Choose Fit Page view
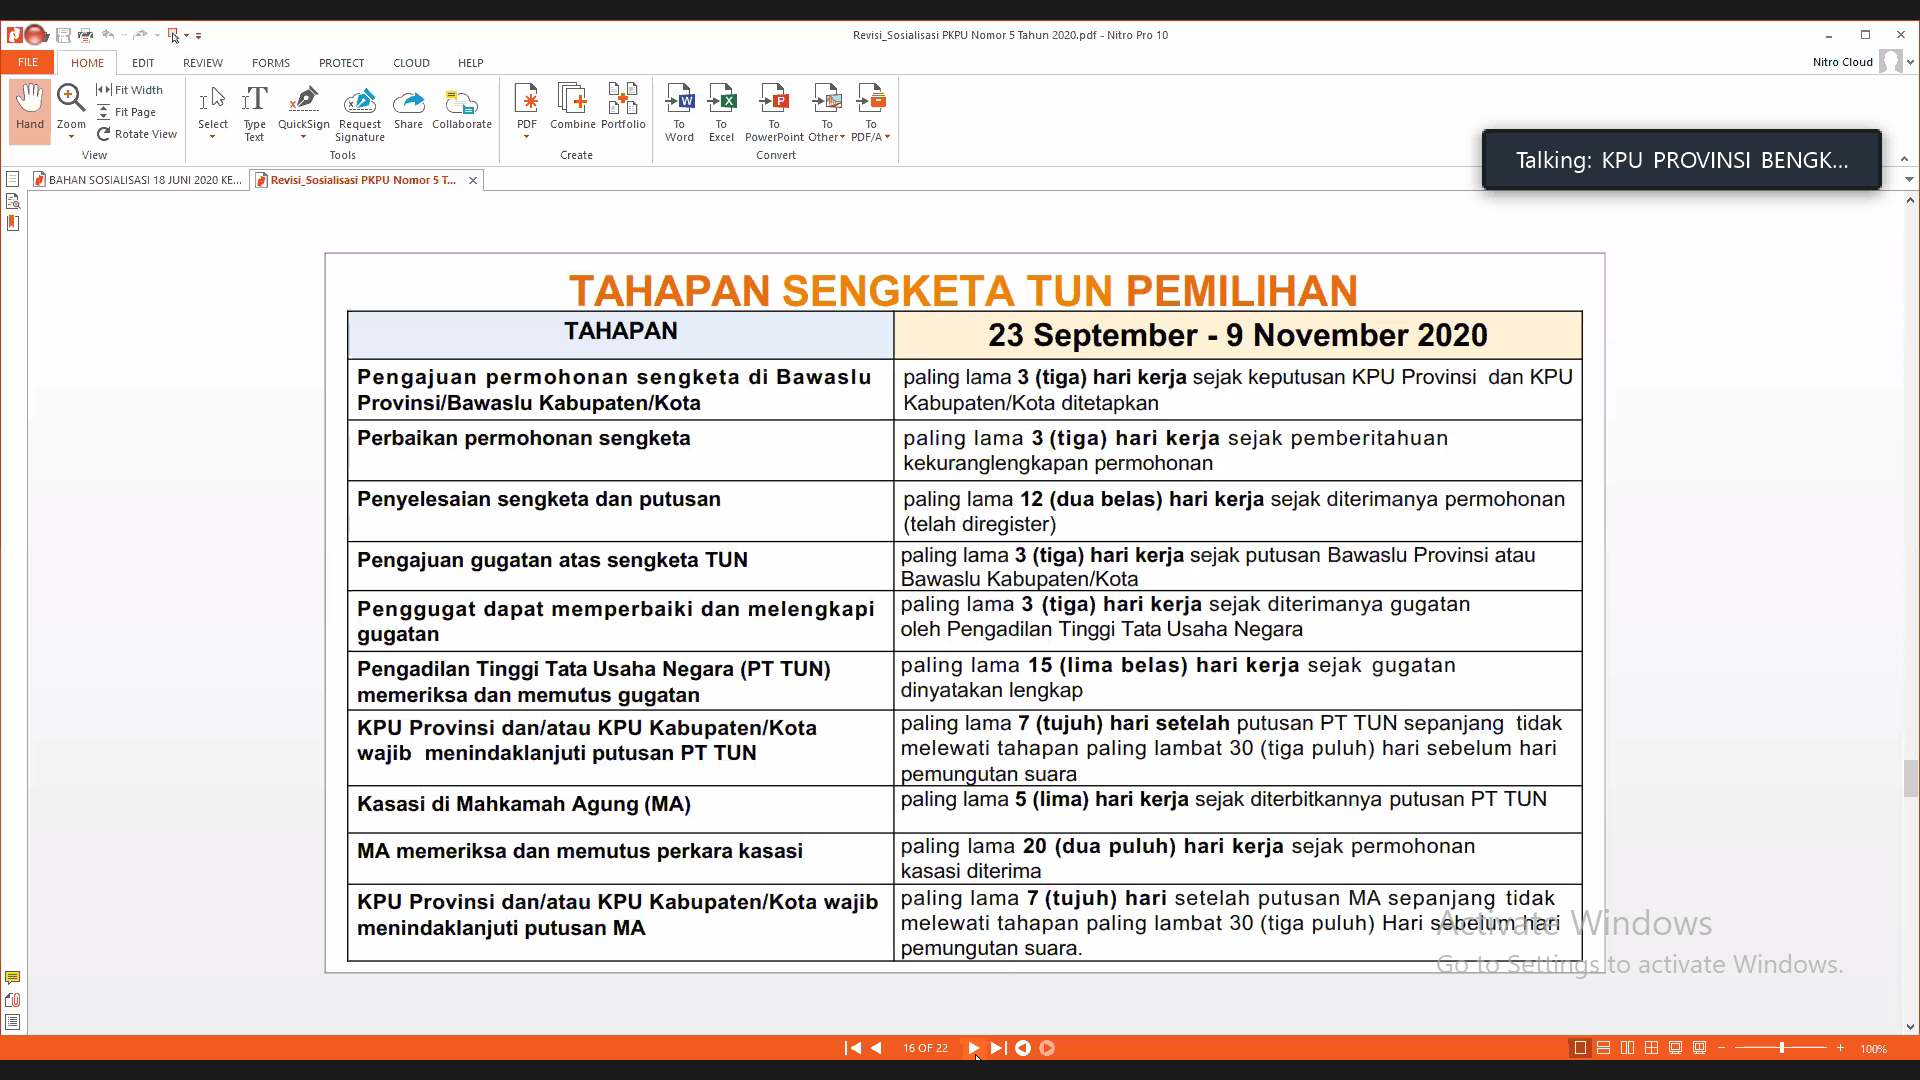 coord(127,112)
